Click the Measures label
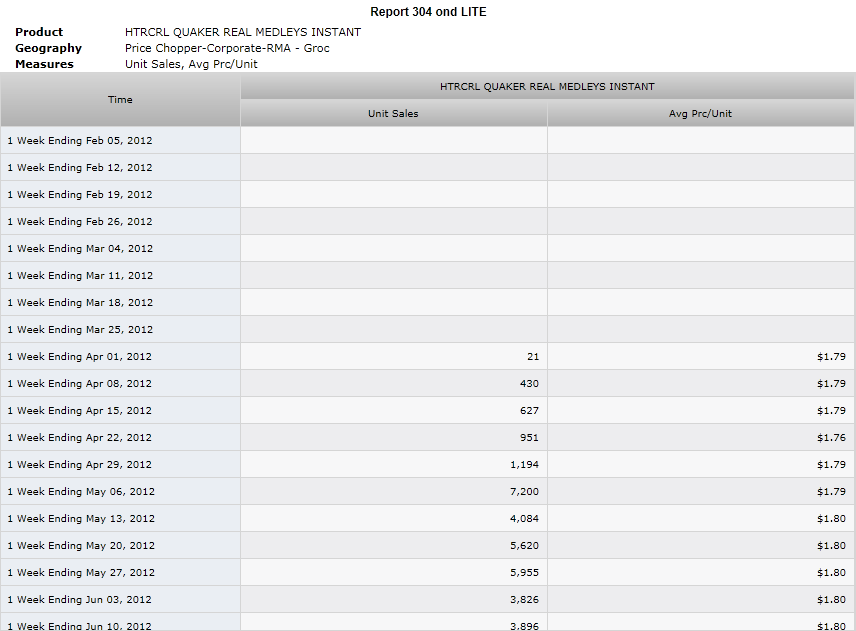The height and width of the screenshot is (631, 856). click(44, 64)
